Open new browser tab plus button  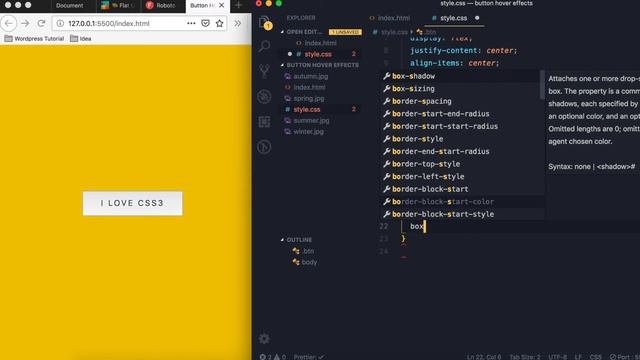point(238,5)
